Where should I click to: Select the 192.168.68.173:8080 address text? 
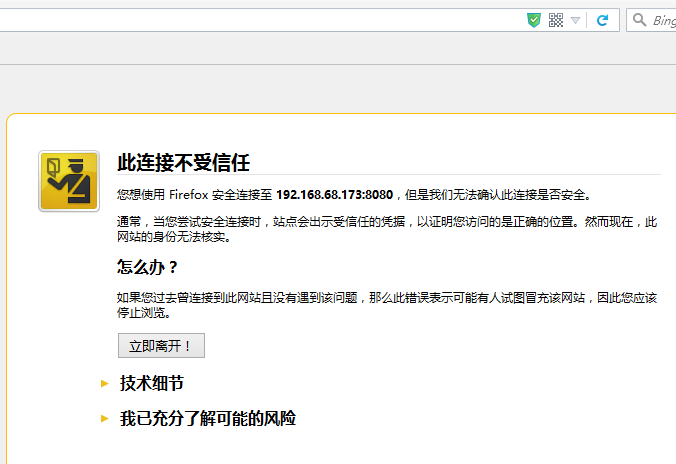point(335,195)
